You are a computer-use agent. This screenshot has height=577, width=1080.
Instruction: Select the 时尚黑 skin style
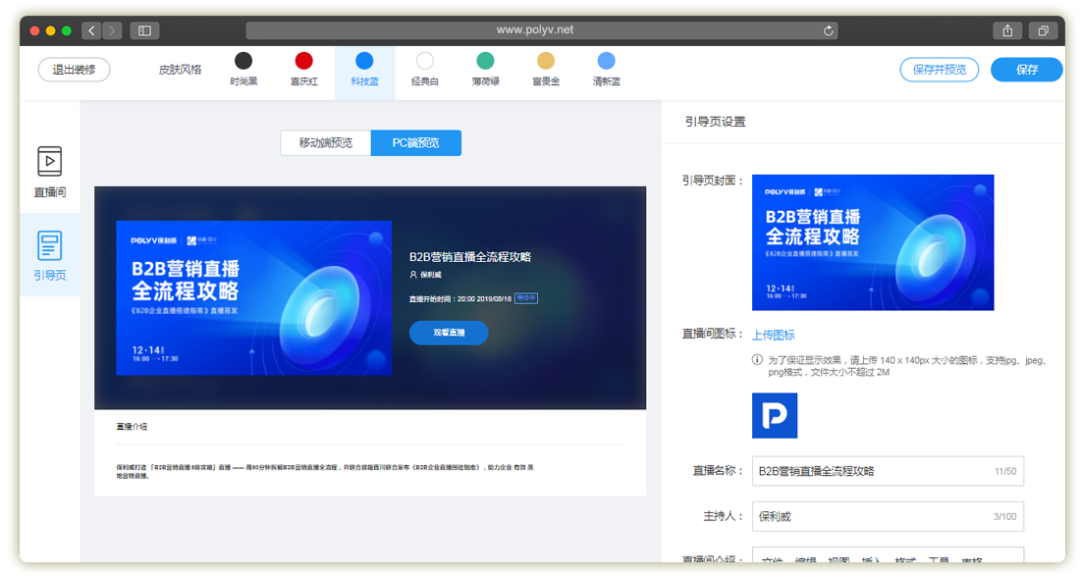(244, 60)
